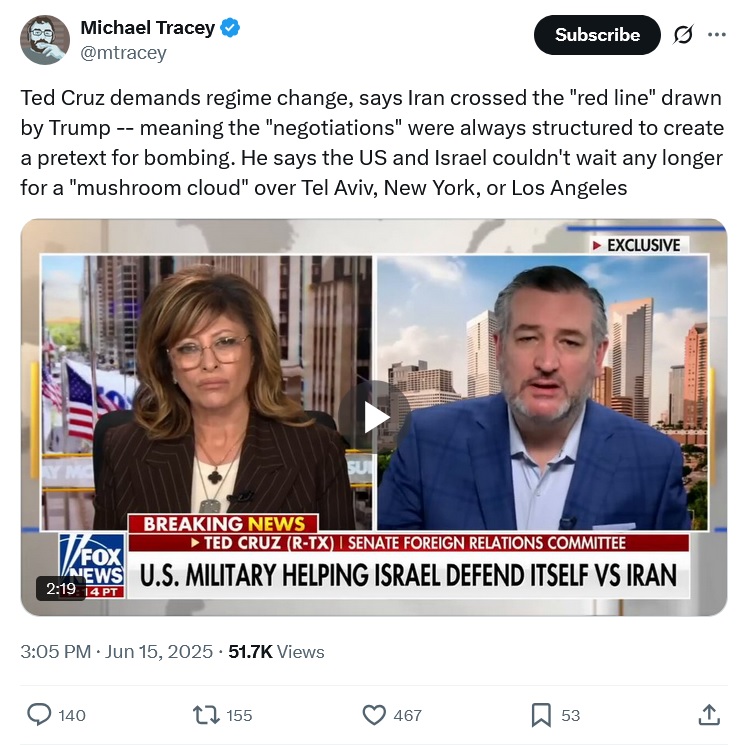
Task: Click the reply speech bubble icon
Action: pos(39,715)
